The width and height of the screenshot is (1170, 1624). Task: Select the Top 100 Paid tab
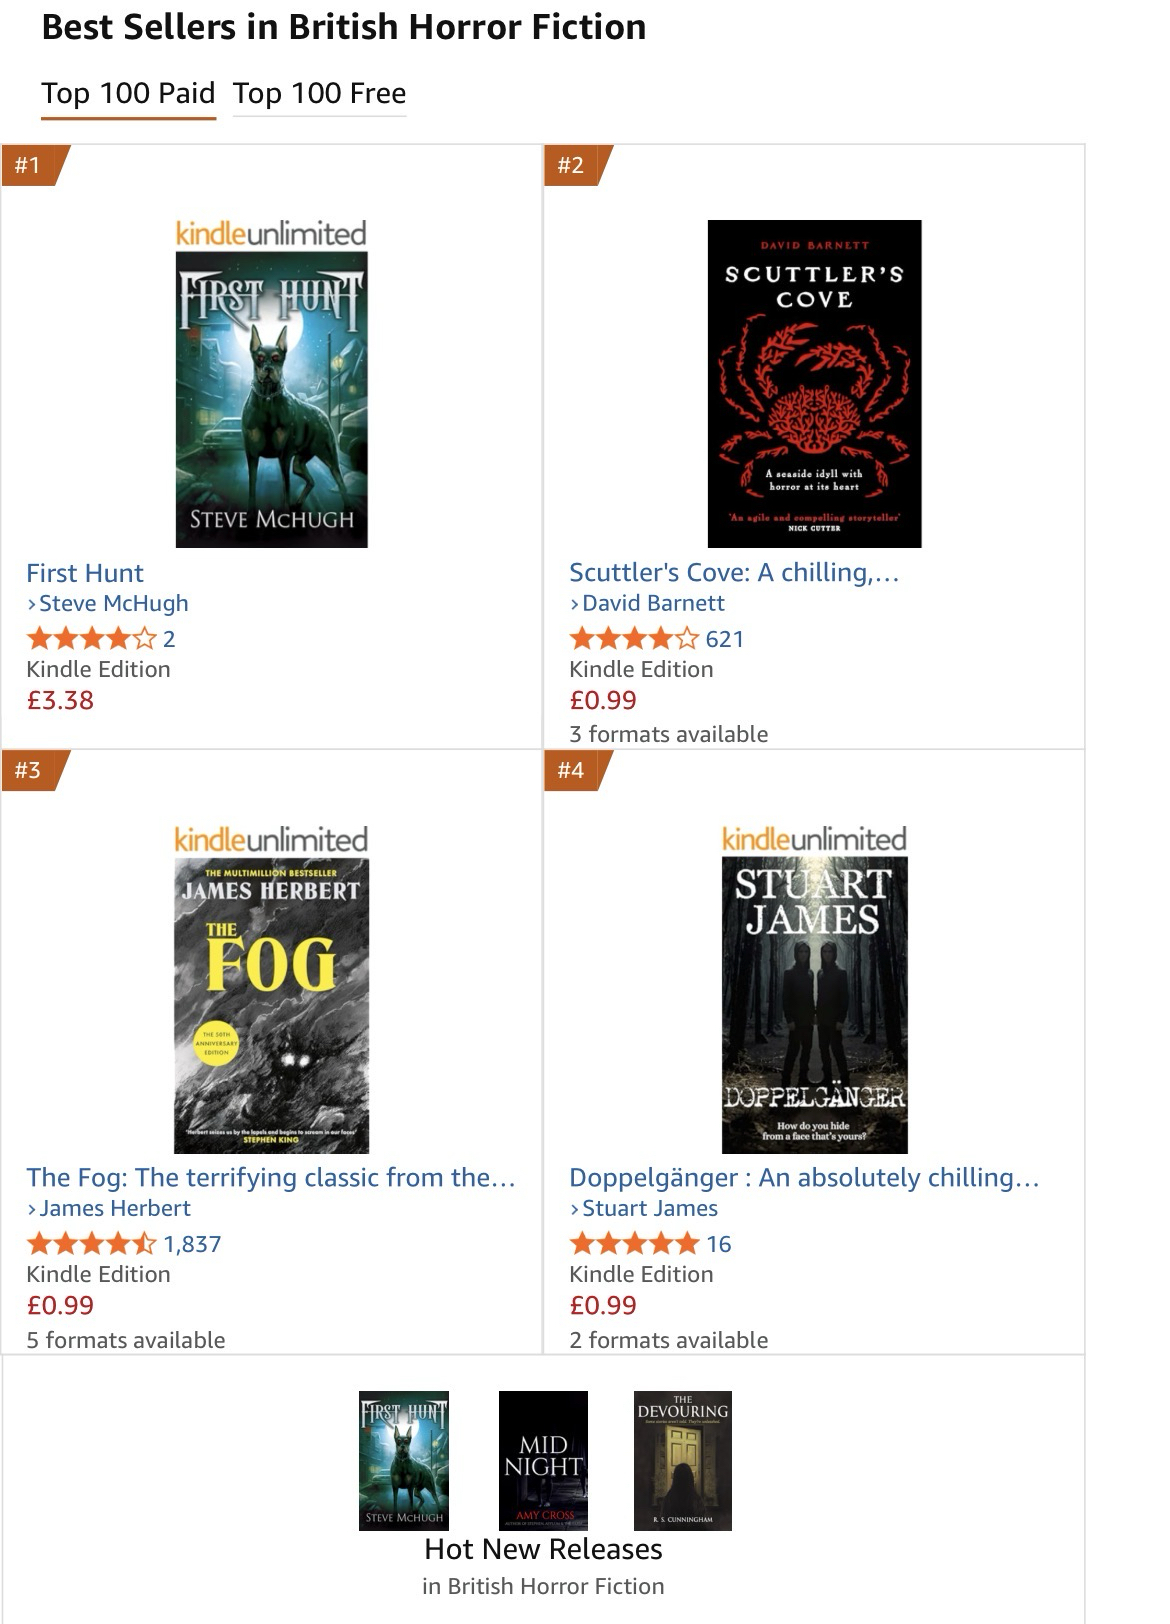point(128,94)
